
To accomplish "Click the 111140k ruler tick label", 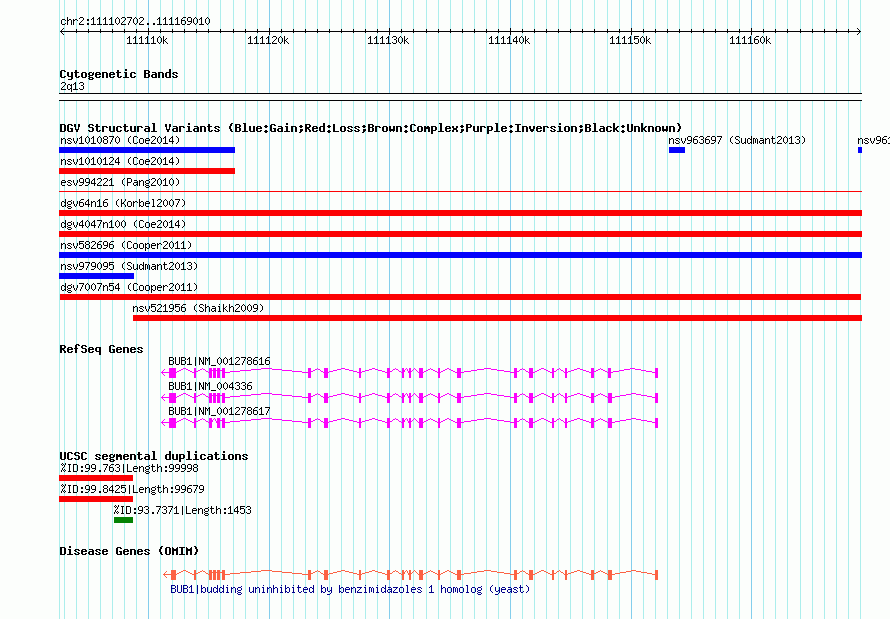I will pos(509,40).
